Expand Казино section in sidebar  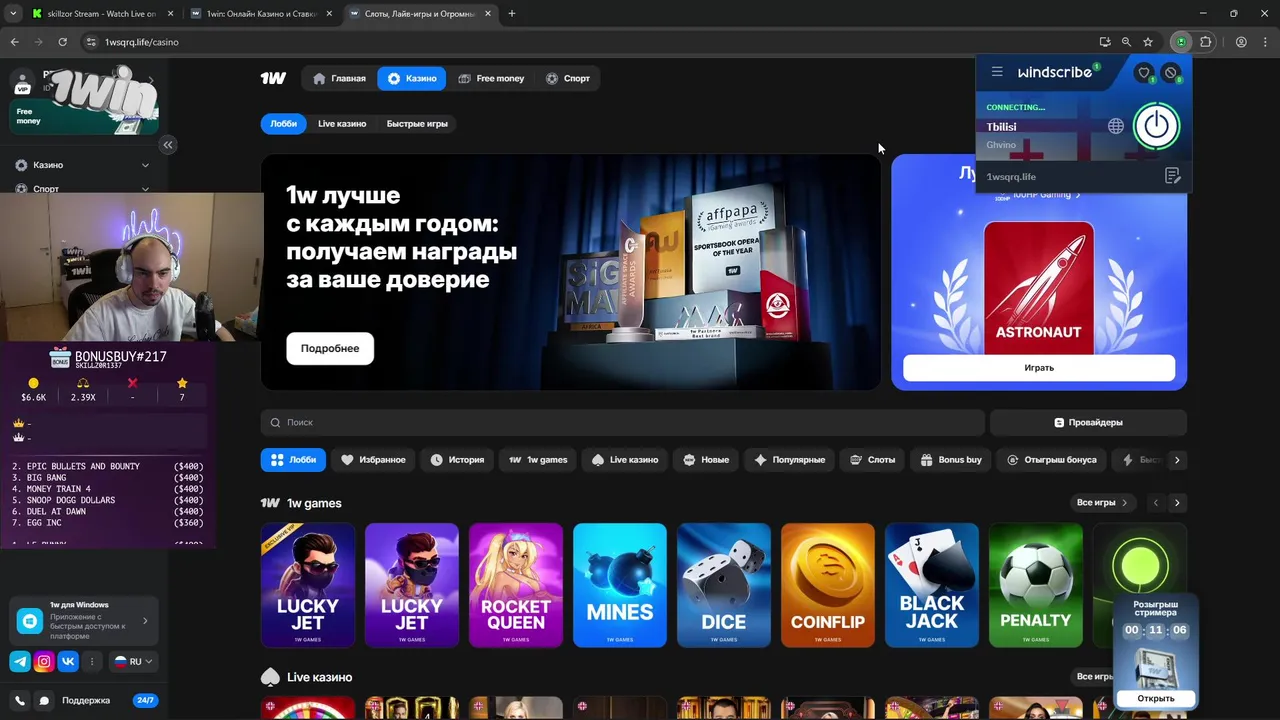(x=83, y=165)
